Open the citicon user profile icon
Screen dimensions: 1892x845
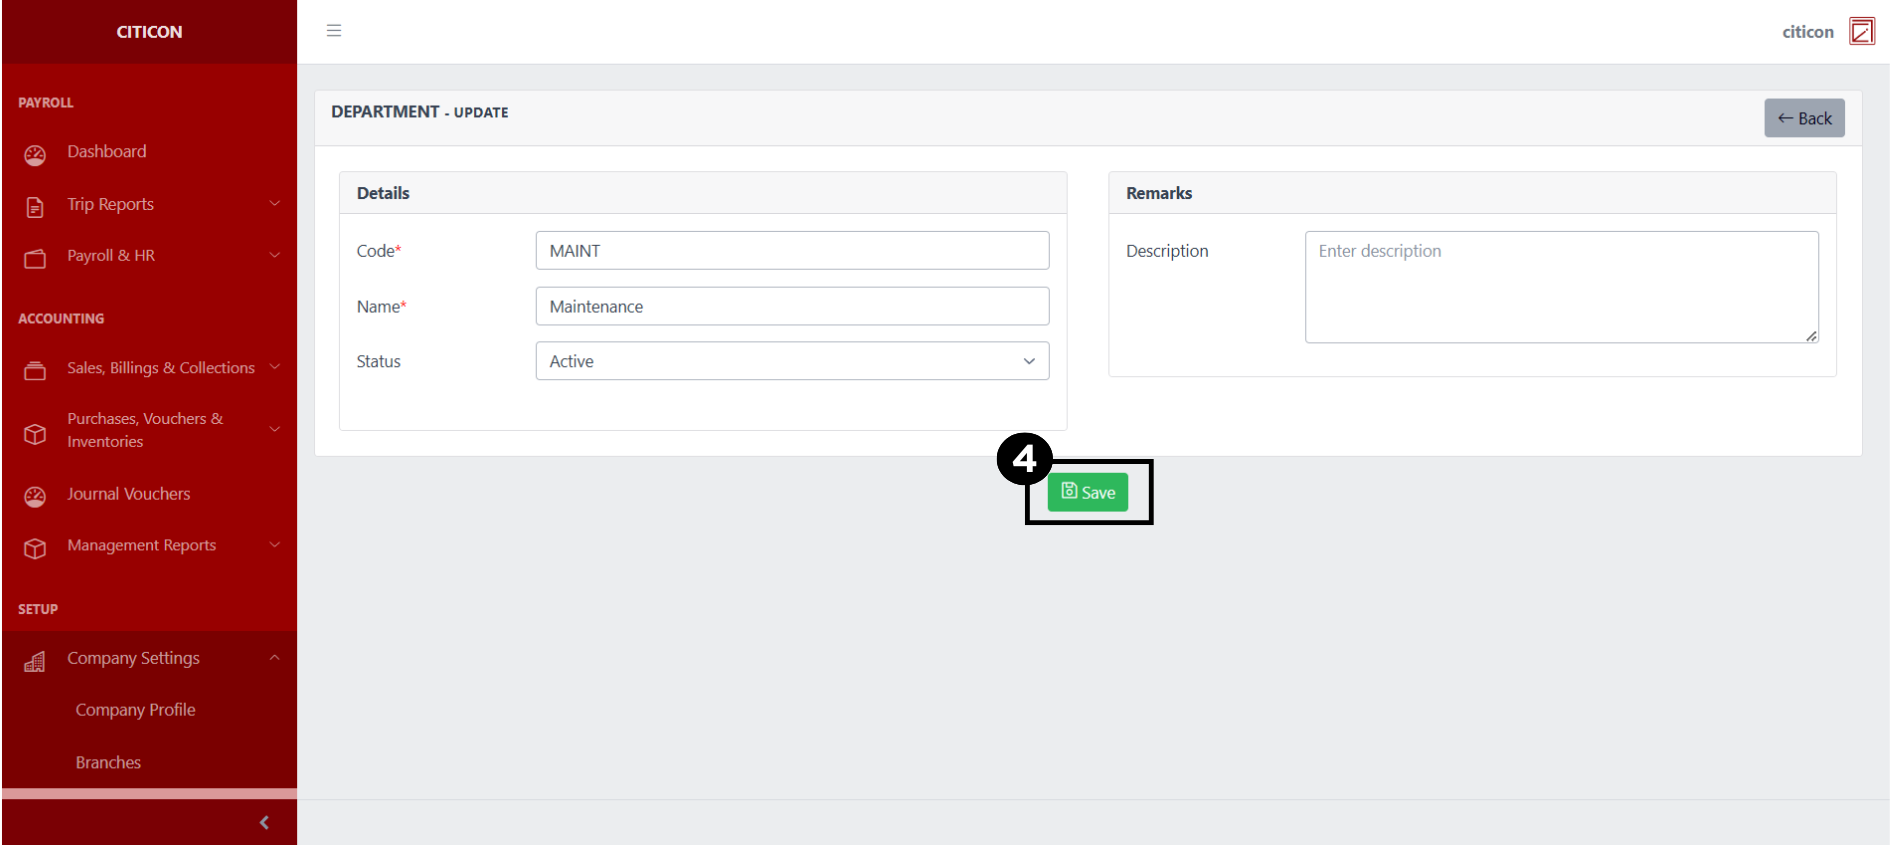tap(1861, 32)
